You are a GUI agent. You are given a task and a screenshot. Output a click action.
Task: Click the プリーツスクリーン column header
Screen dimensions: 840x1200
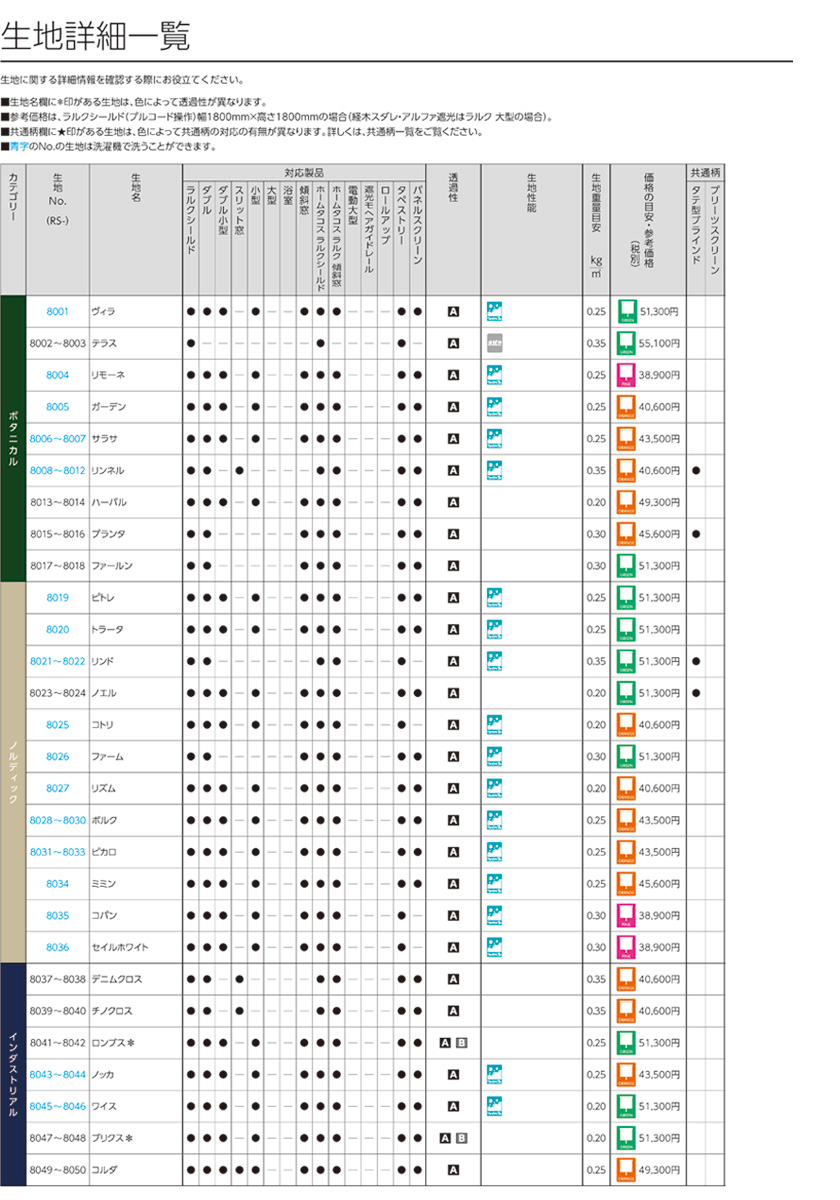pyautogui.click(x=713, y=232)
